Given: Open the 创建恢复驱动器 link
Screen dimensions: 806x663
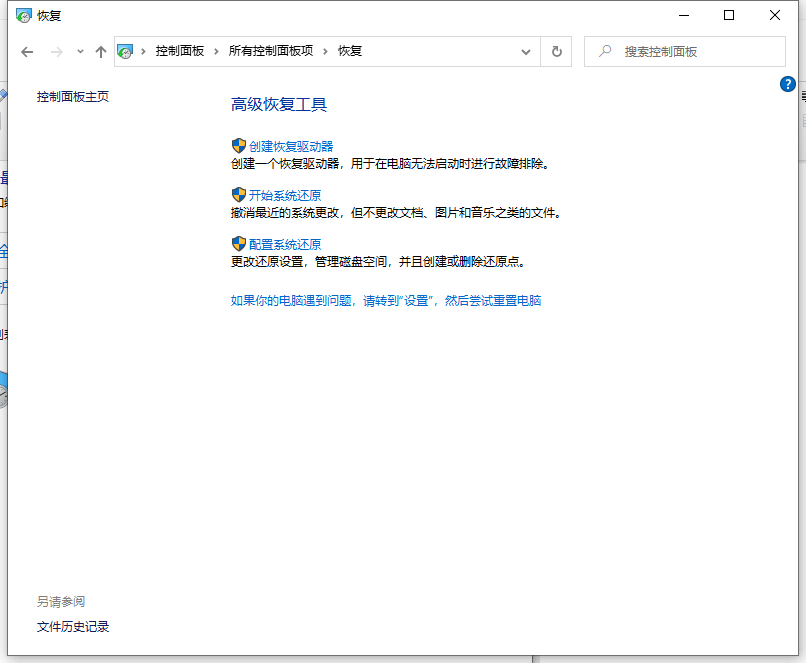Looking at the screenshot, I should 291,146.
